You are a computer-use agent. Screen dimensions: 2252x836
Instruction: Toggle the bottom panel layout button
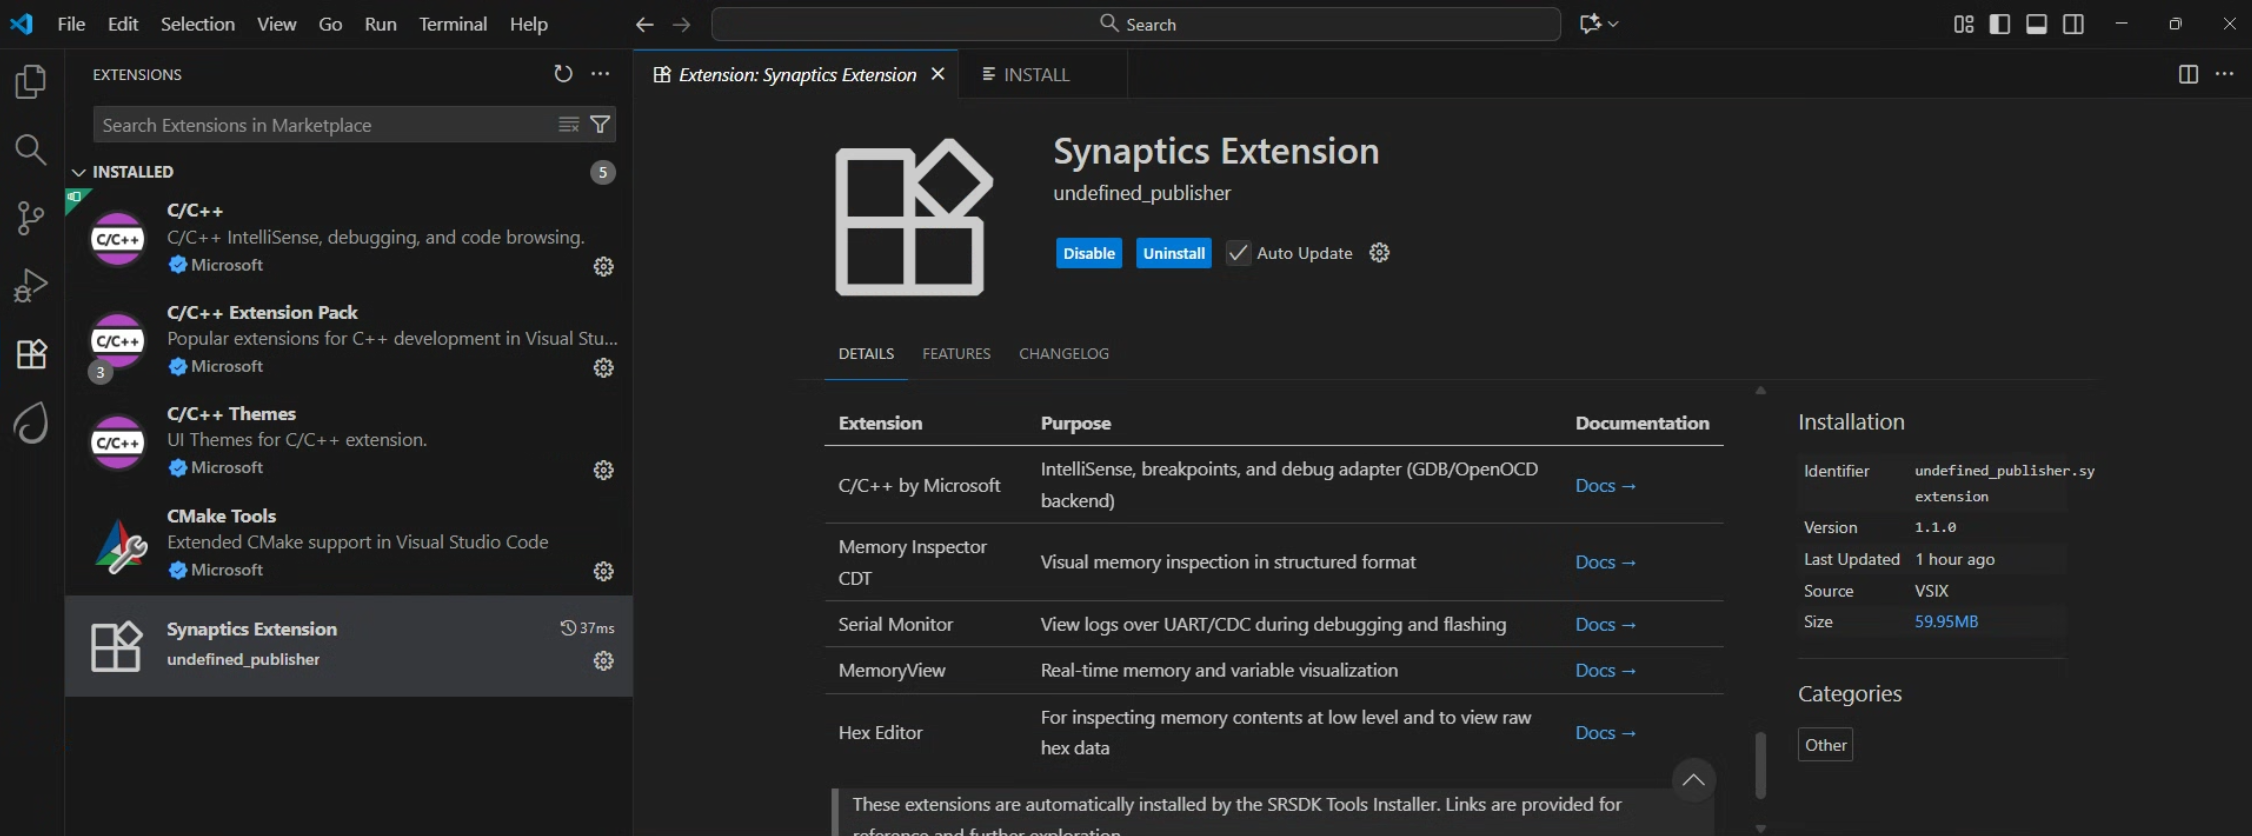[2036, 24]
